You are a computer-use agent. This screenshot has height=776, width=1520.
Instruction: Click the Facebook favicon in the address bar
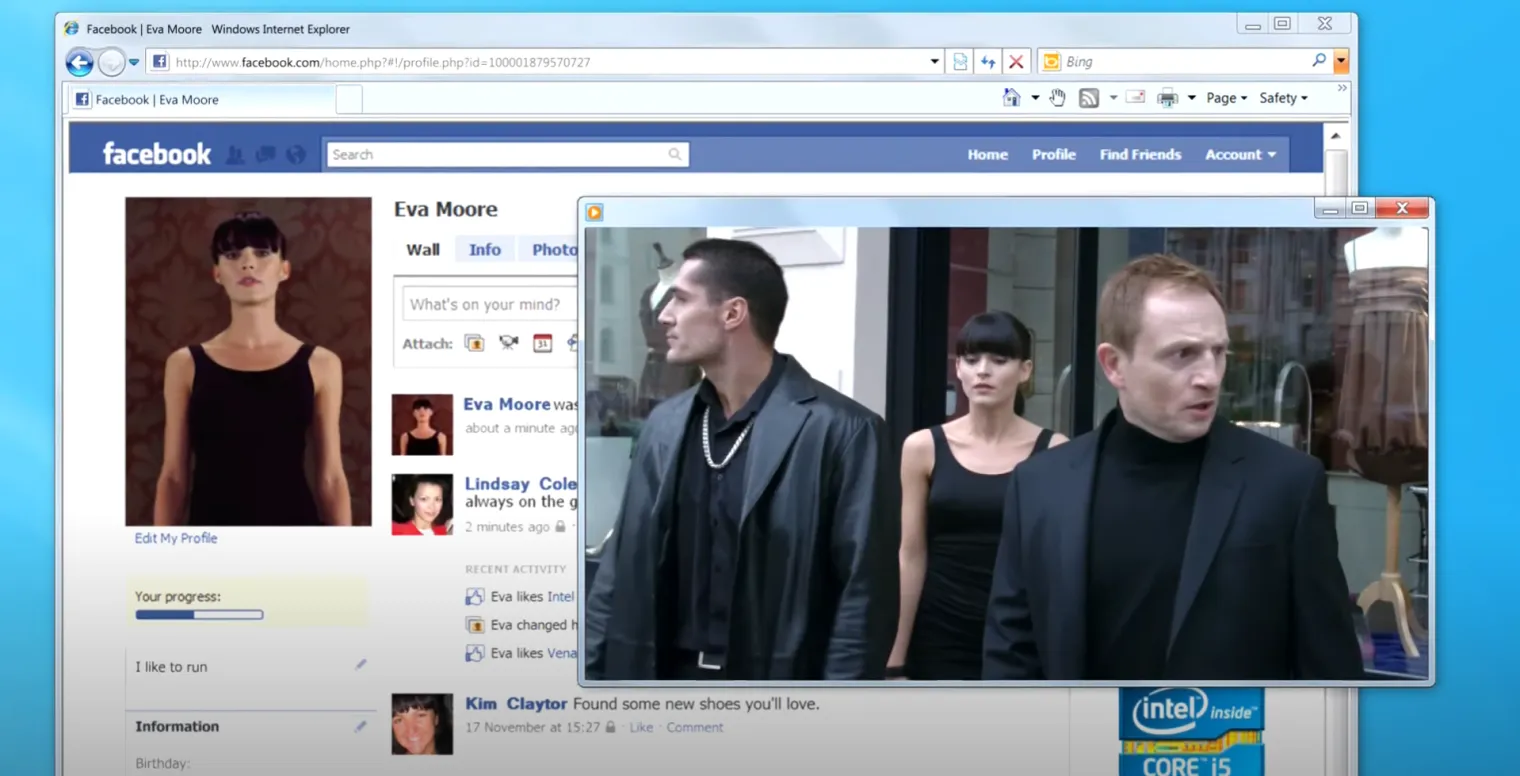pyautogui.click(x=160, y=62)
